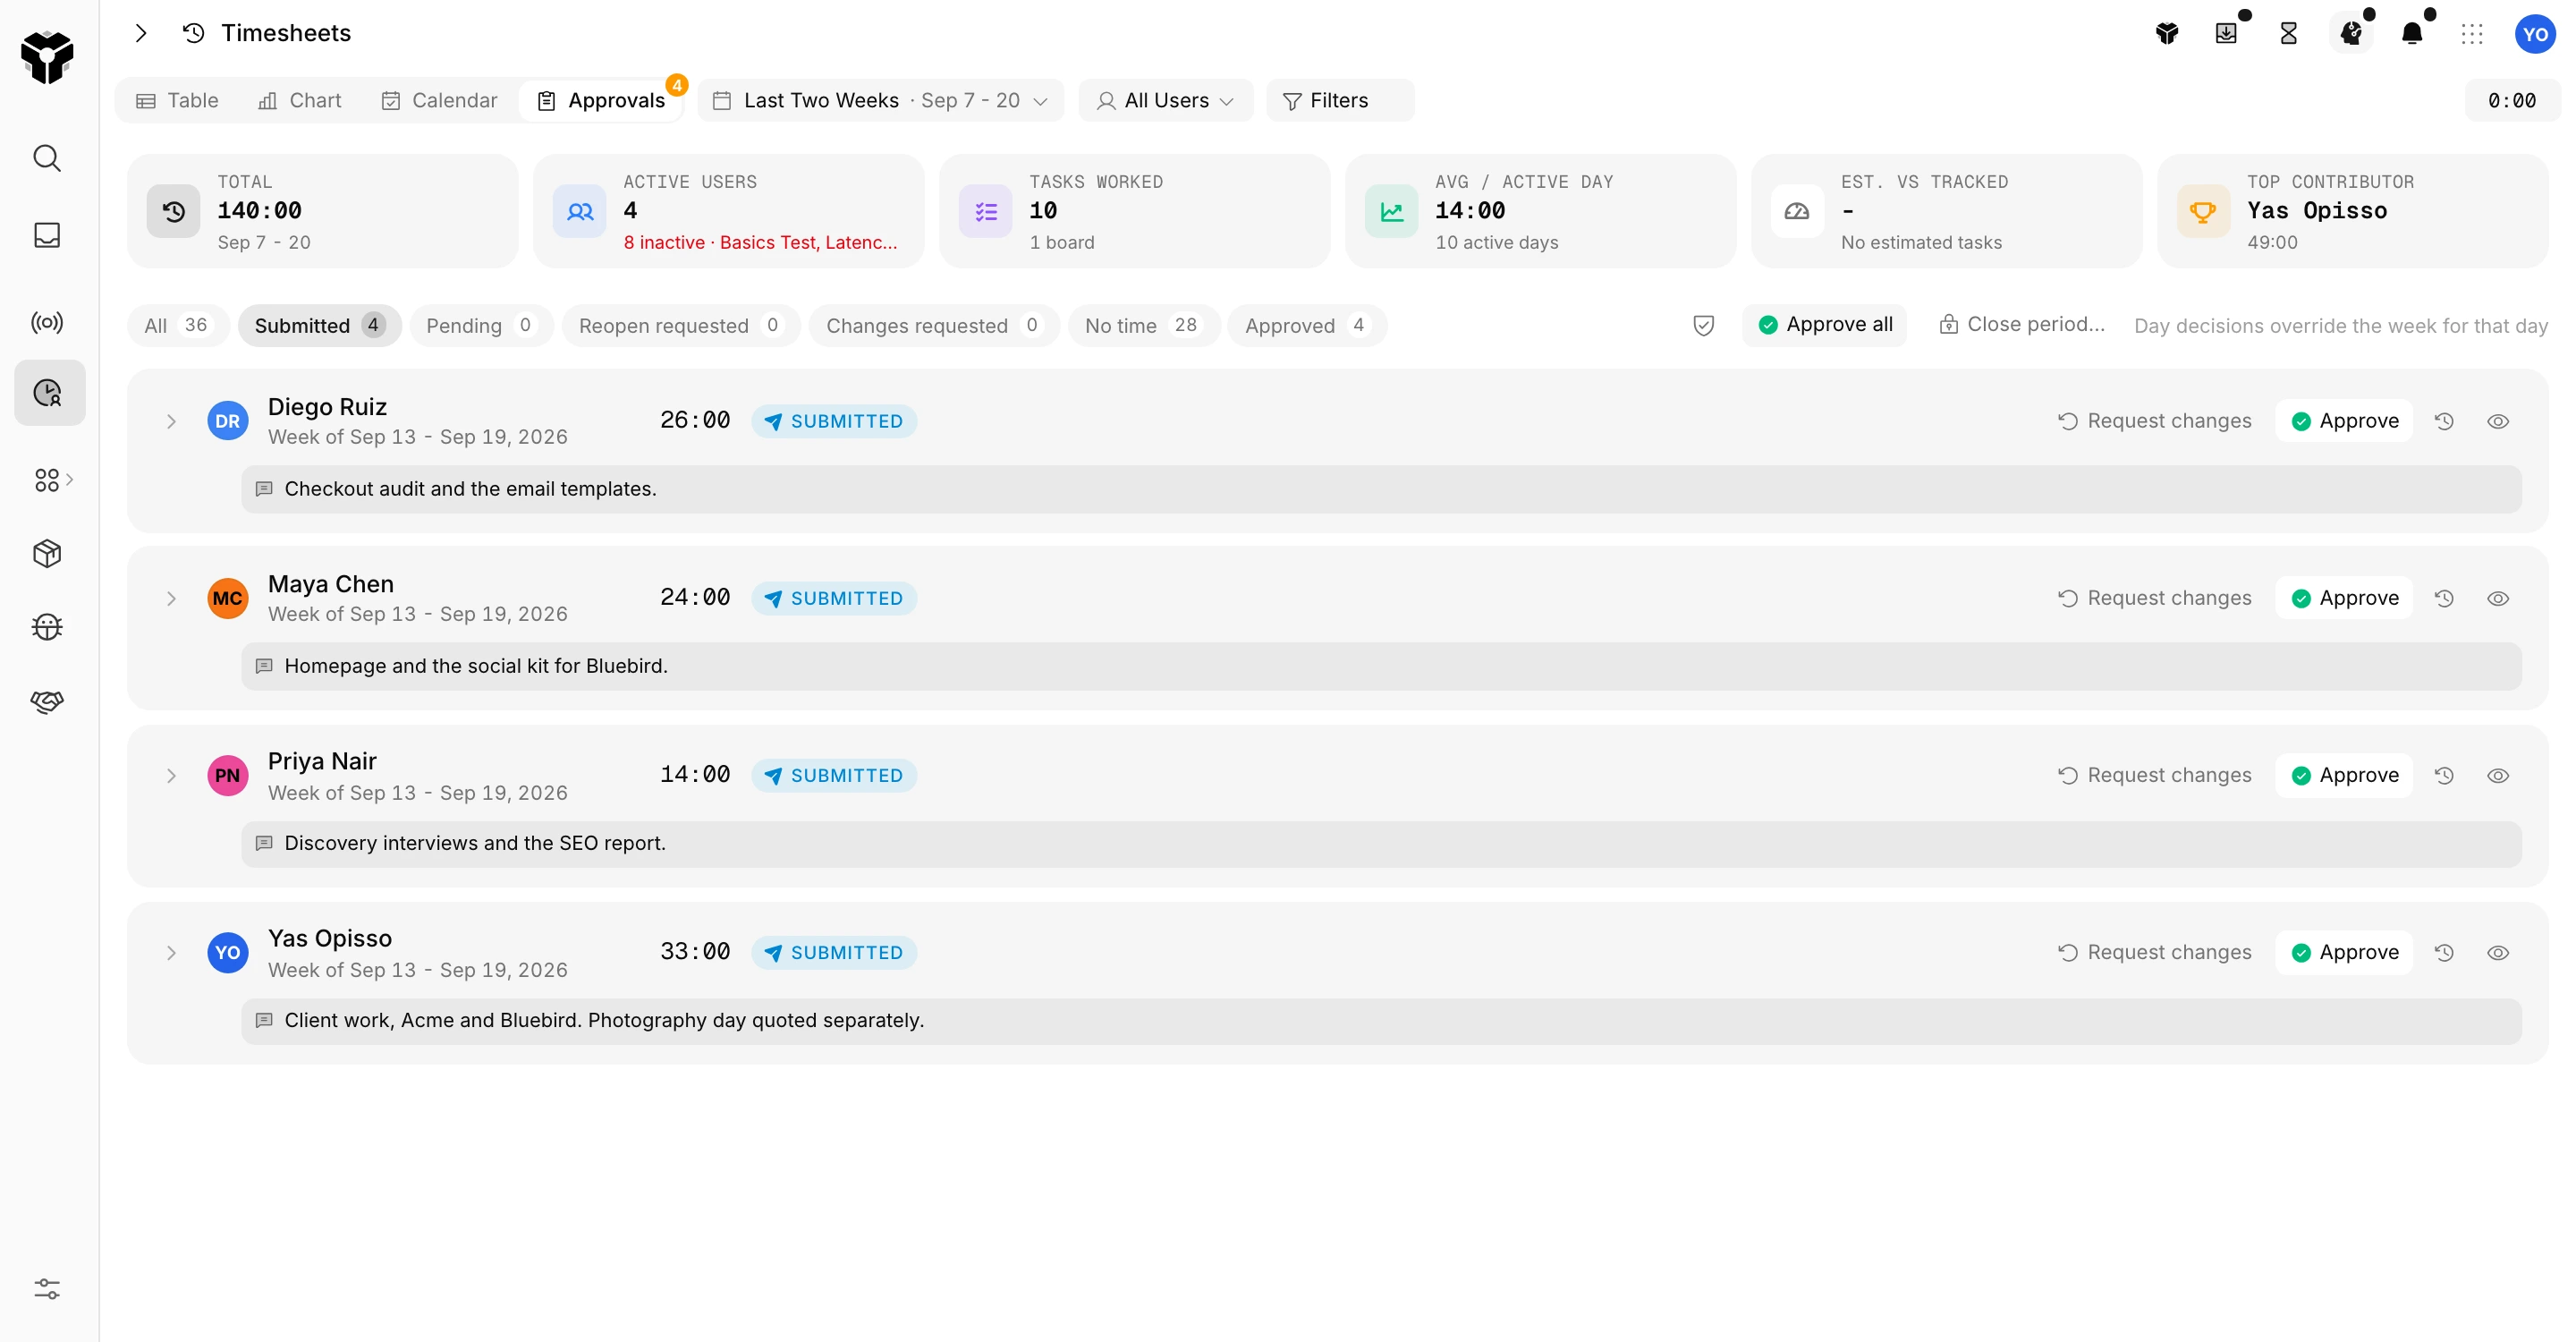Click the download inbox icon in header

(2226, 34)
